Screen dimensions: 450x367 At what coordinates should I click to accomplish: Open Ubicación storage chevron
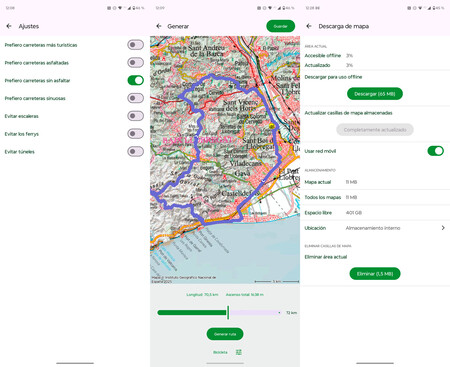443,228
